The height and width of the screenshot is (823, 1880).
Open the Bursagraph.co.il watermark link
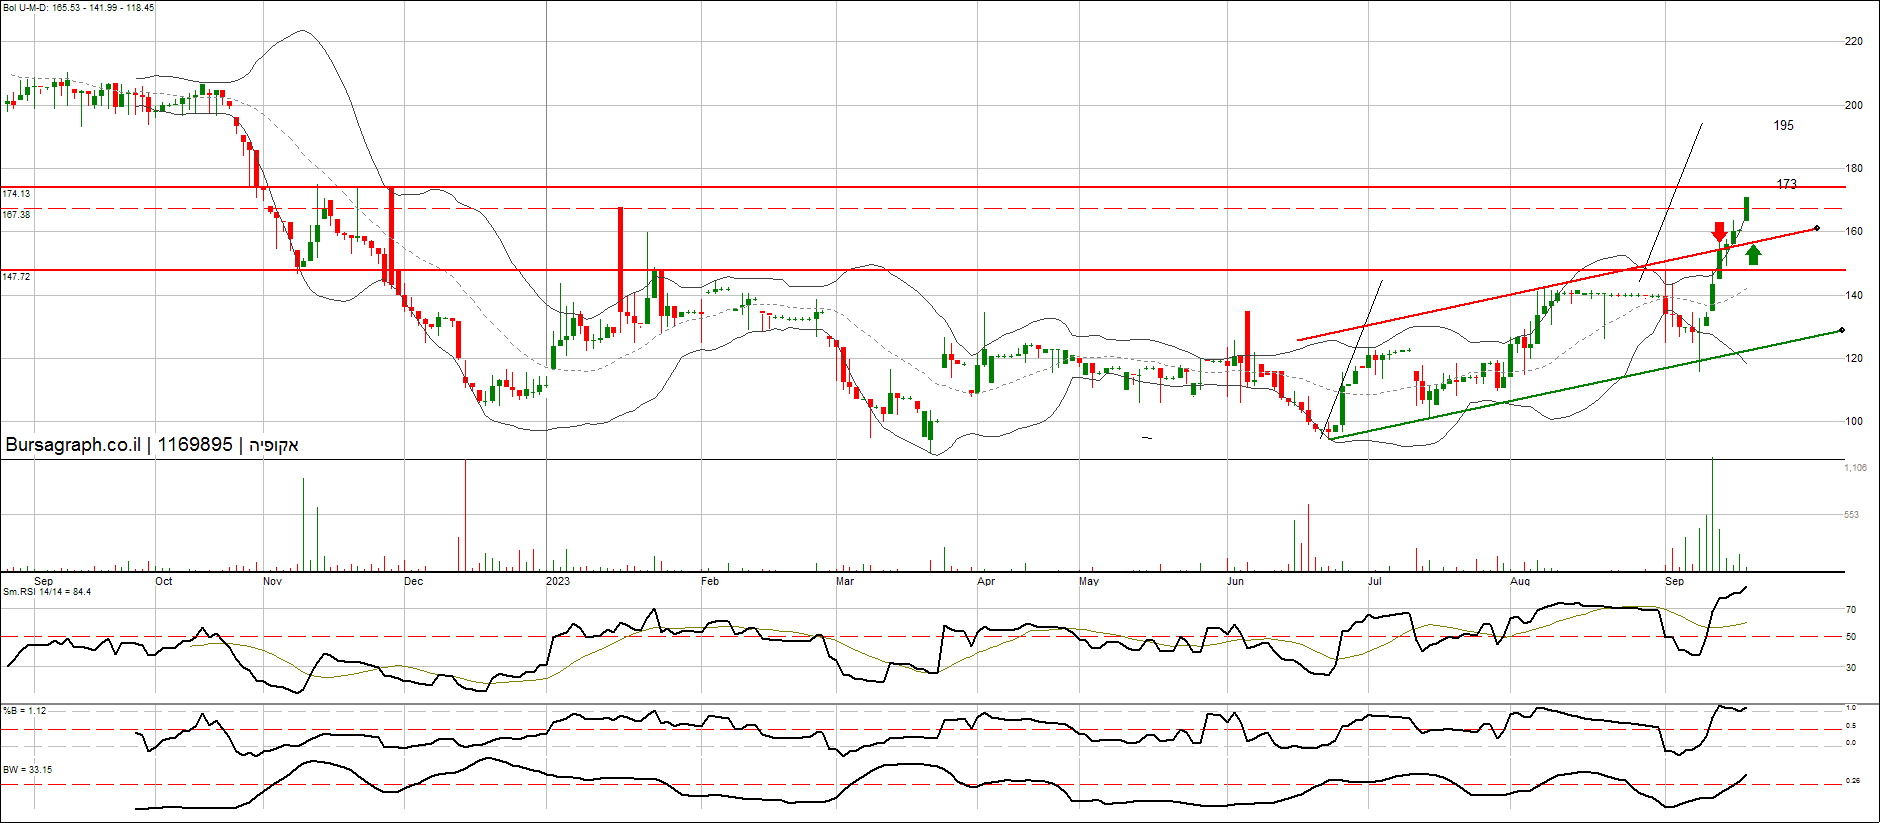73,445
